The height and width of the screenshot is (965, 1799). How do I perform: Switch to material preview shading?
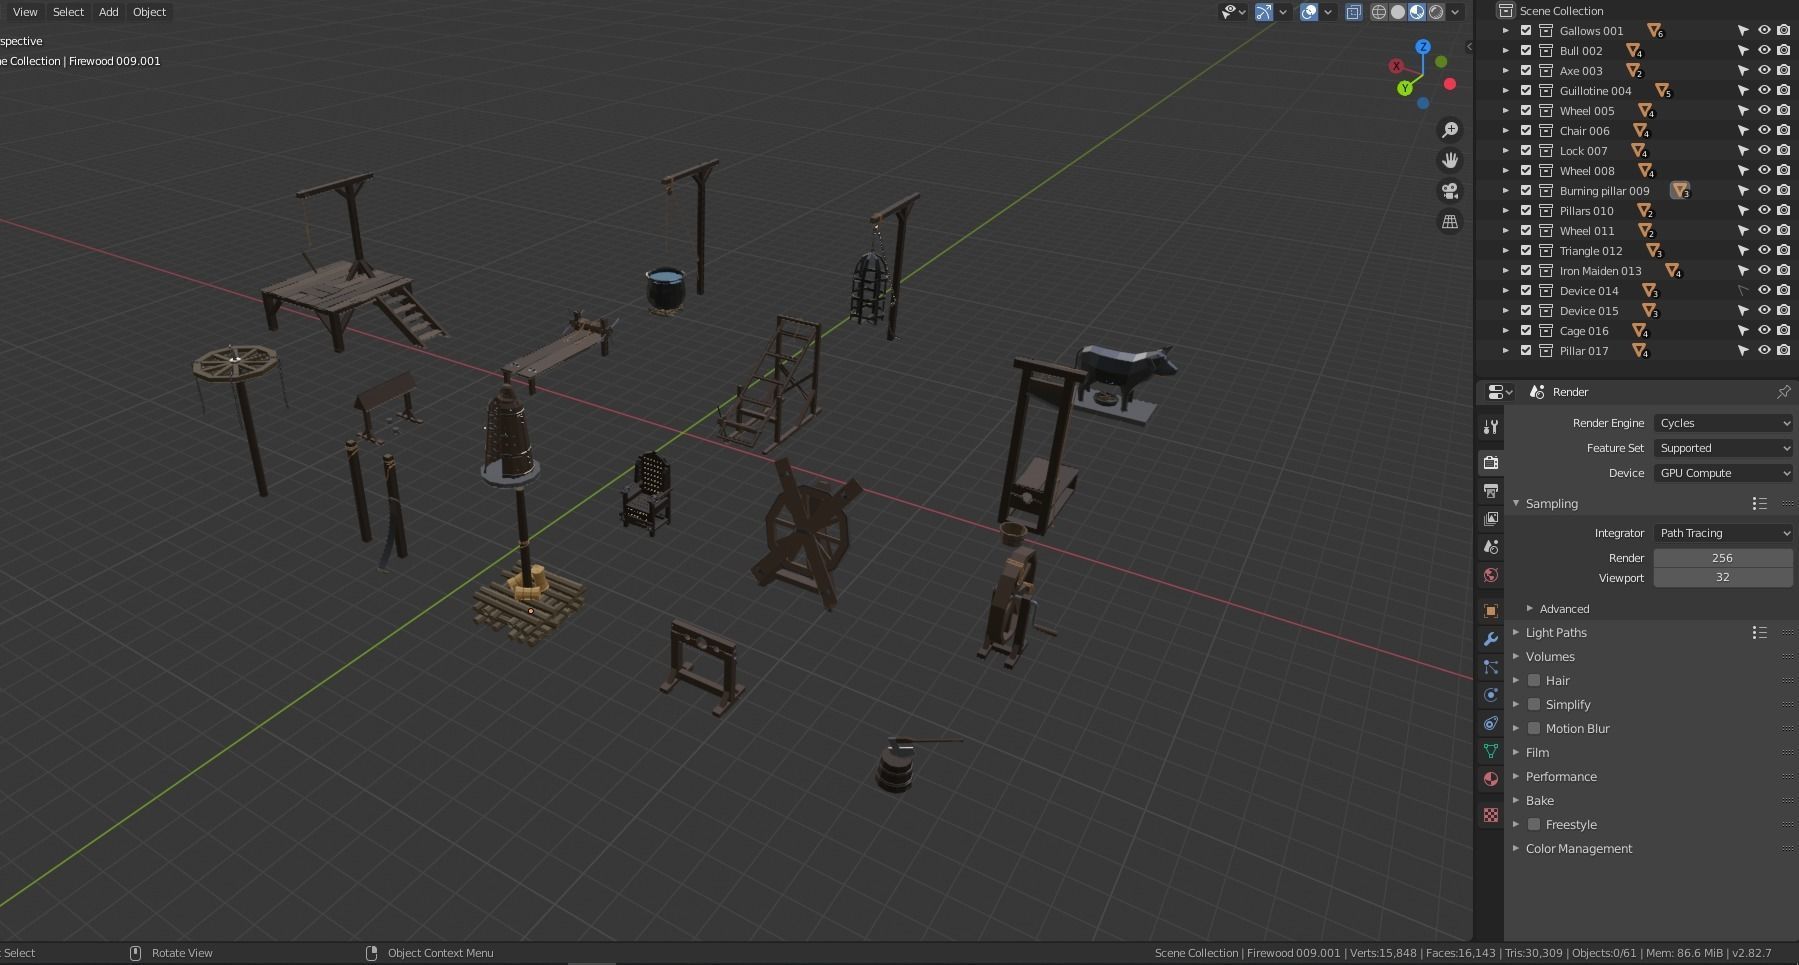[x=1417, y=12]
